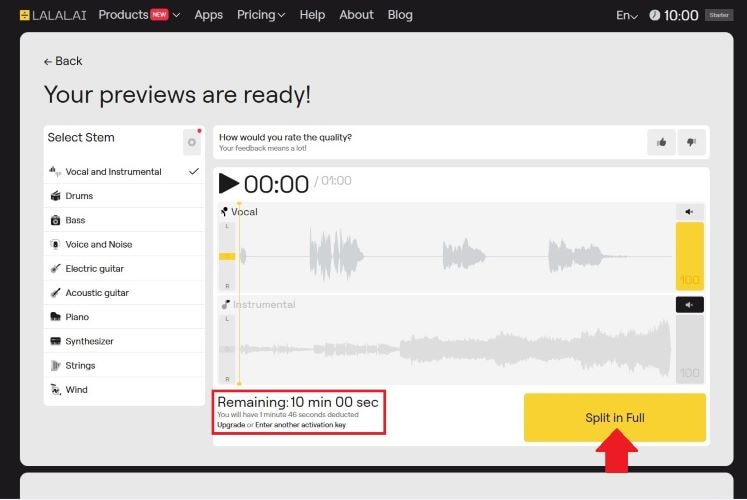Rate quality with thumbs up

(661, 142)
